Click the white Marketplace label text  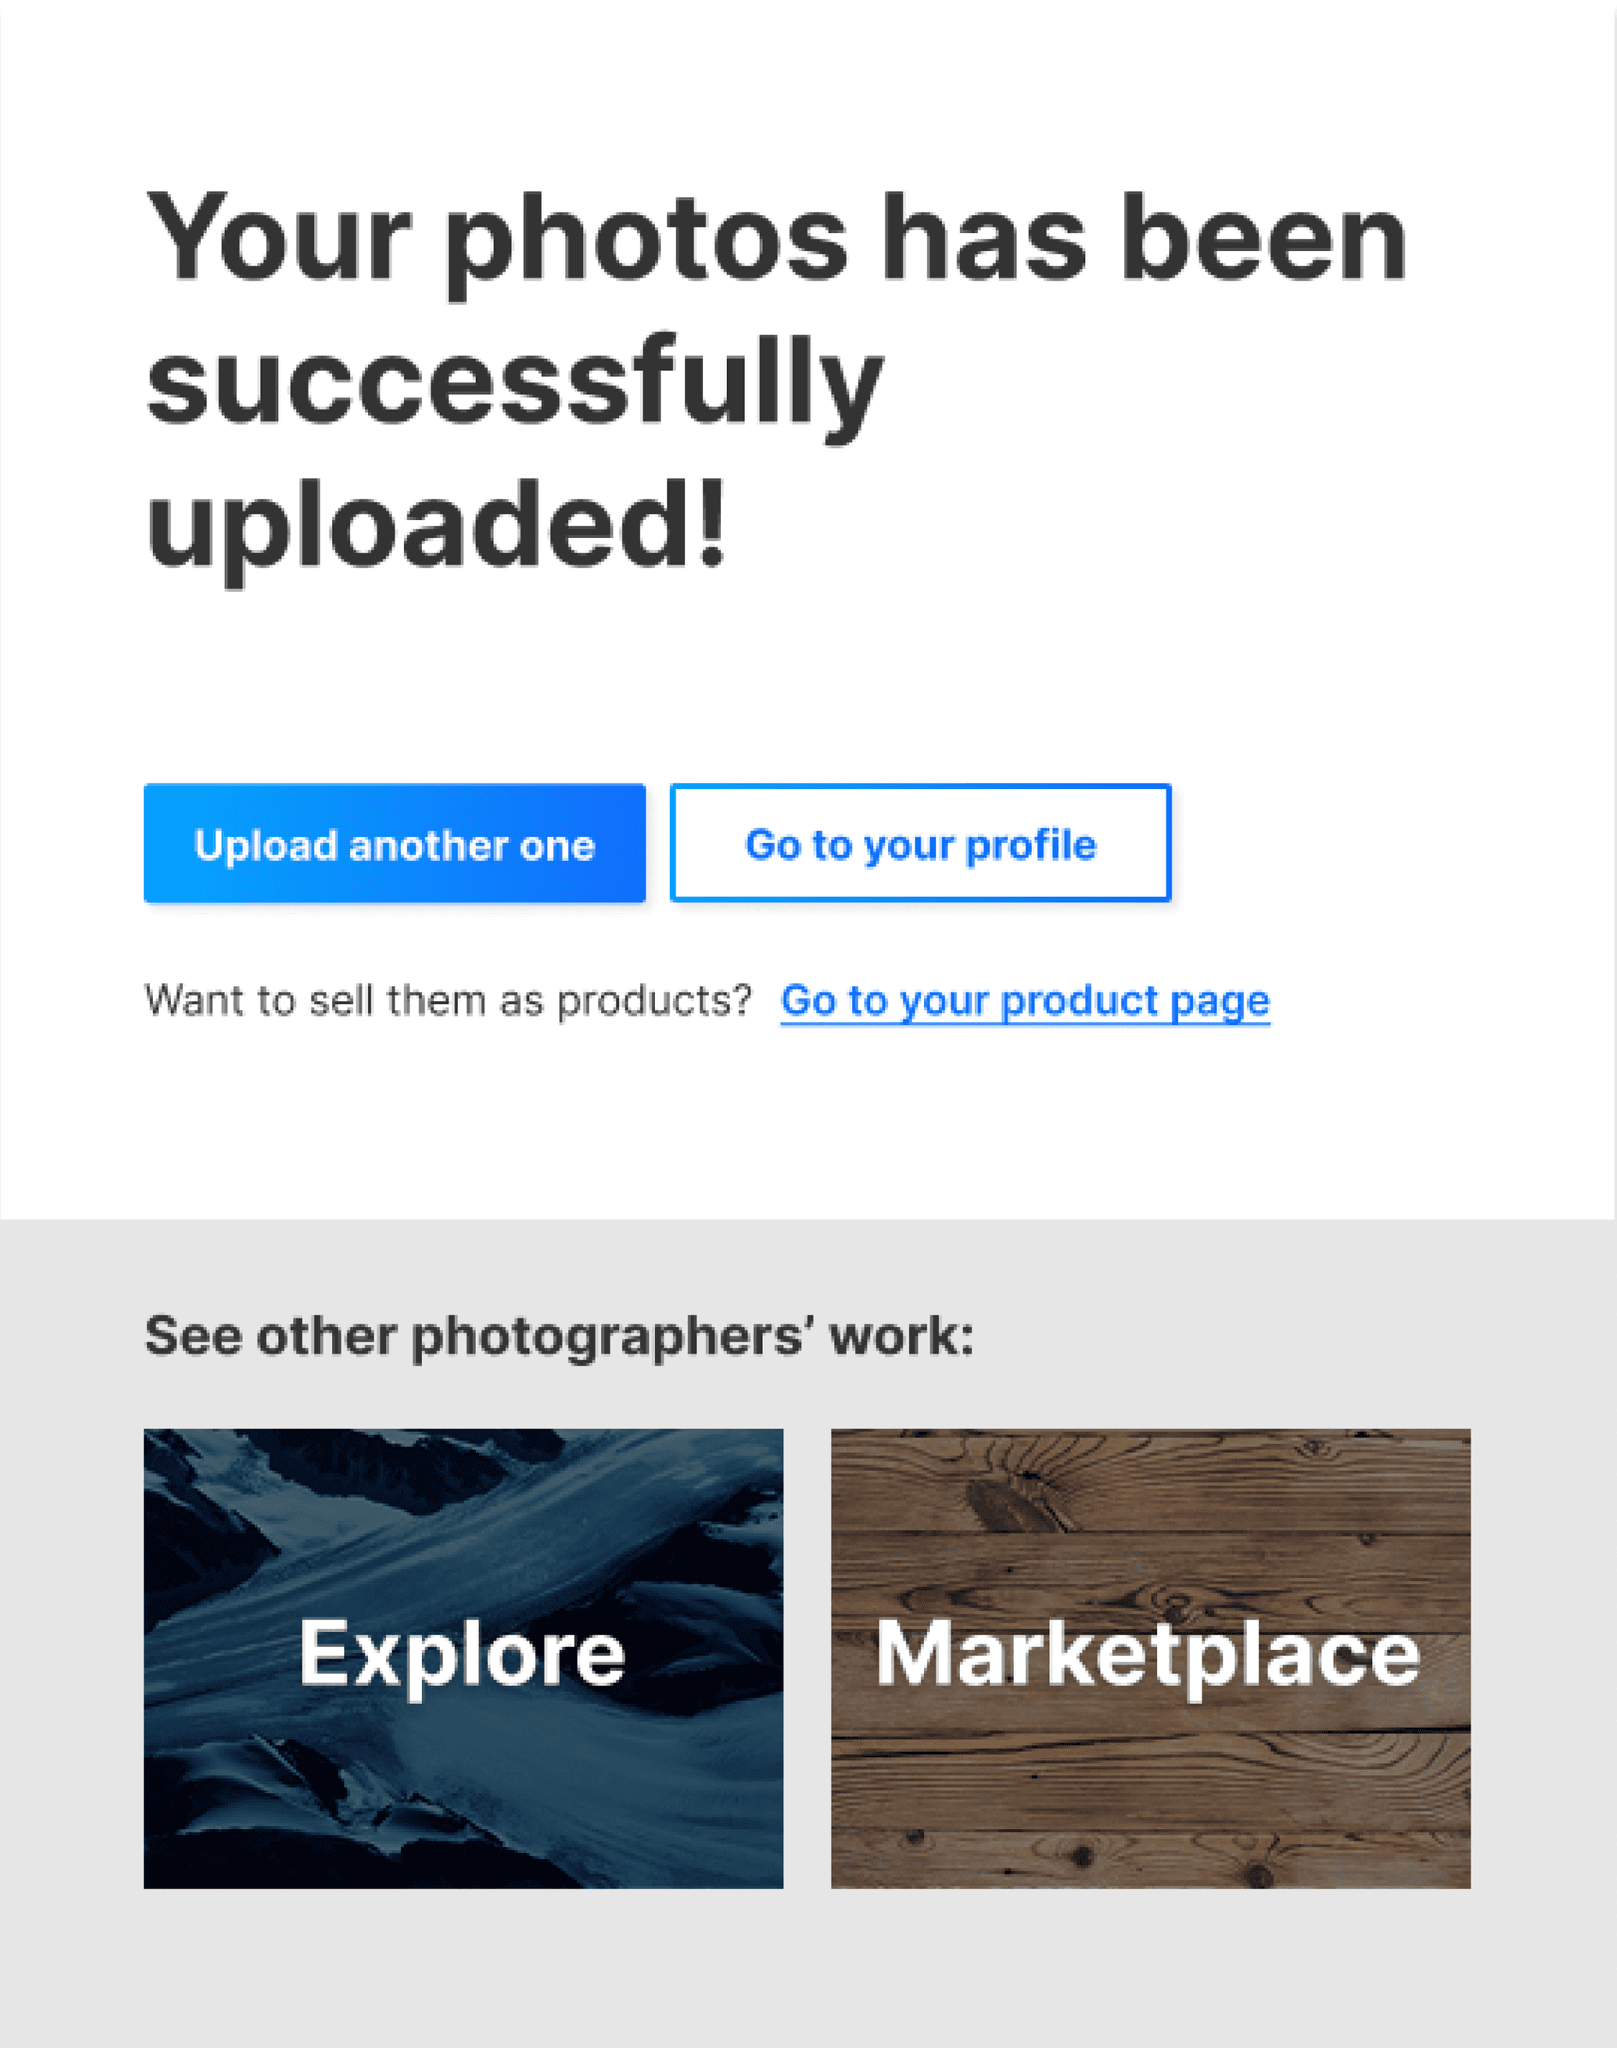pos(1148,1656)
